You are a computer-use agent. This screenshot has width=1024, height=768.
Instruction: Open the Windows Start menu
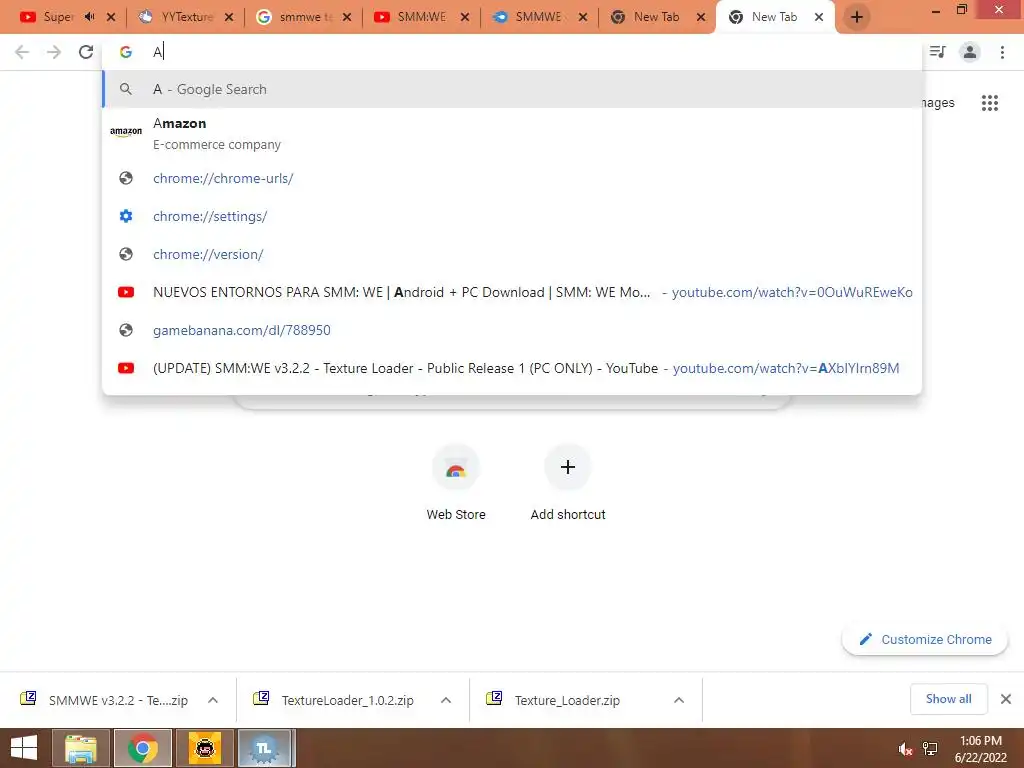point(24,748)
